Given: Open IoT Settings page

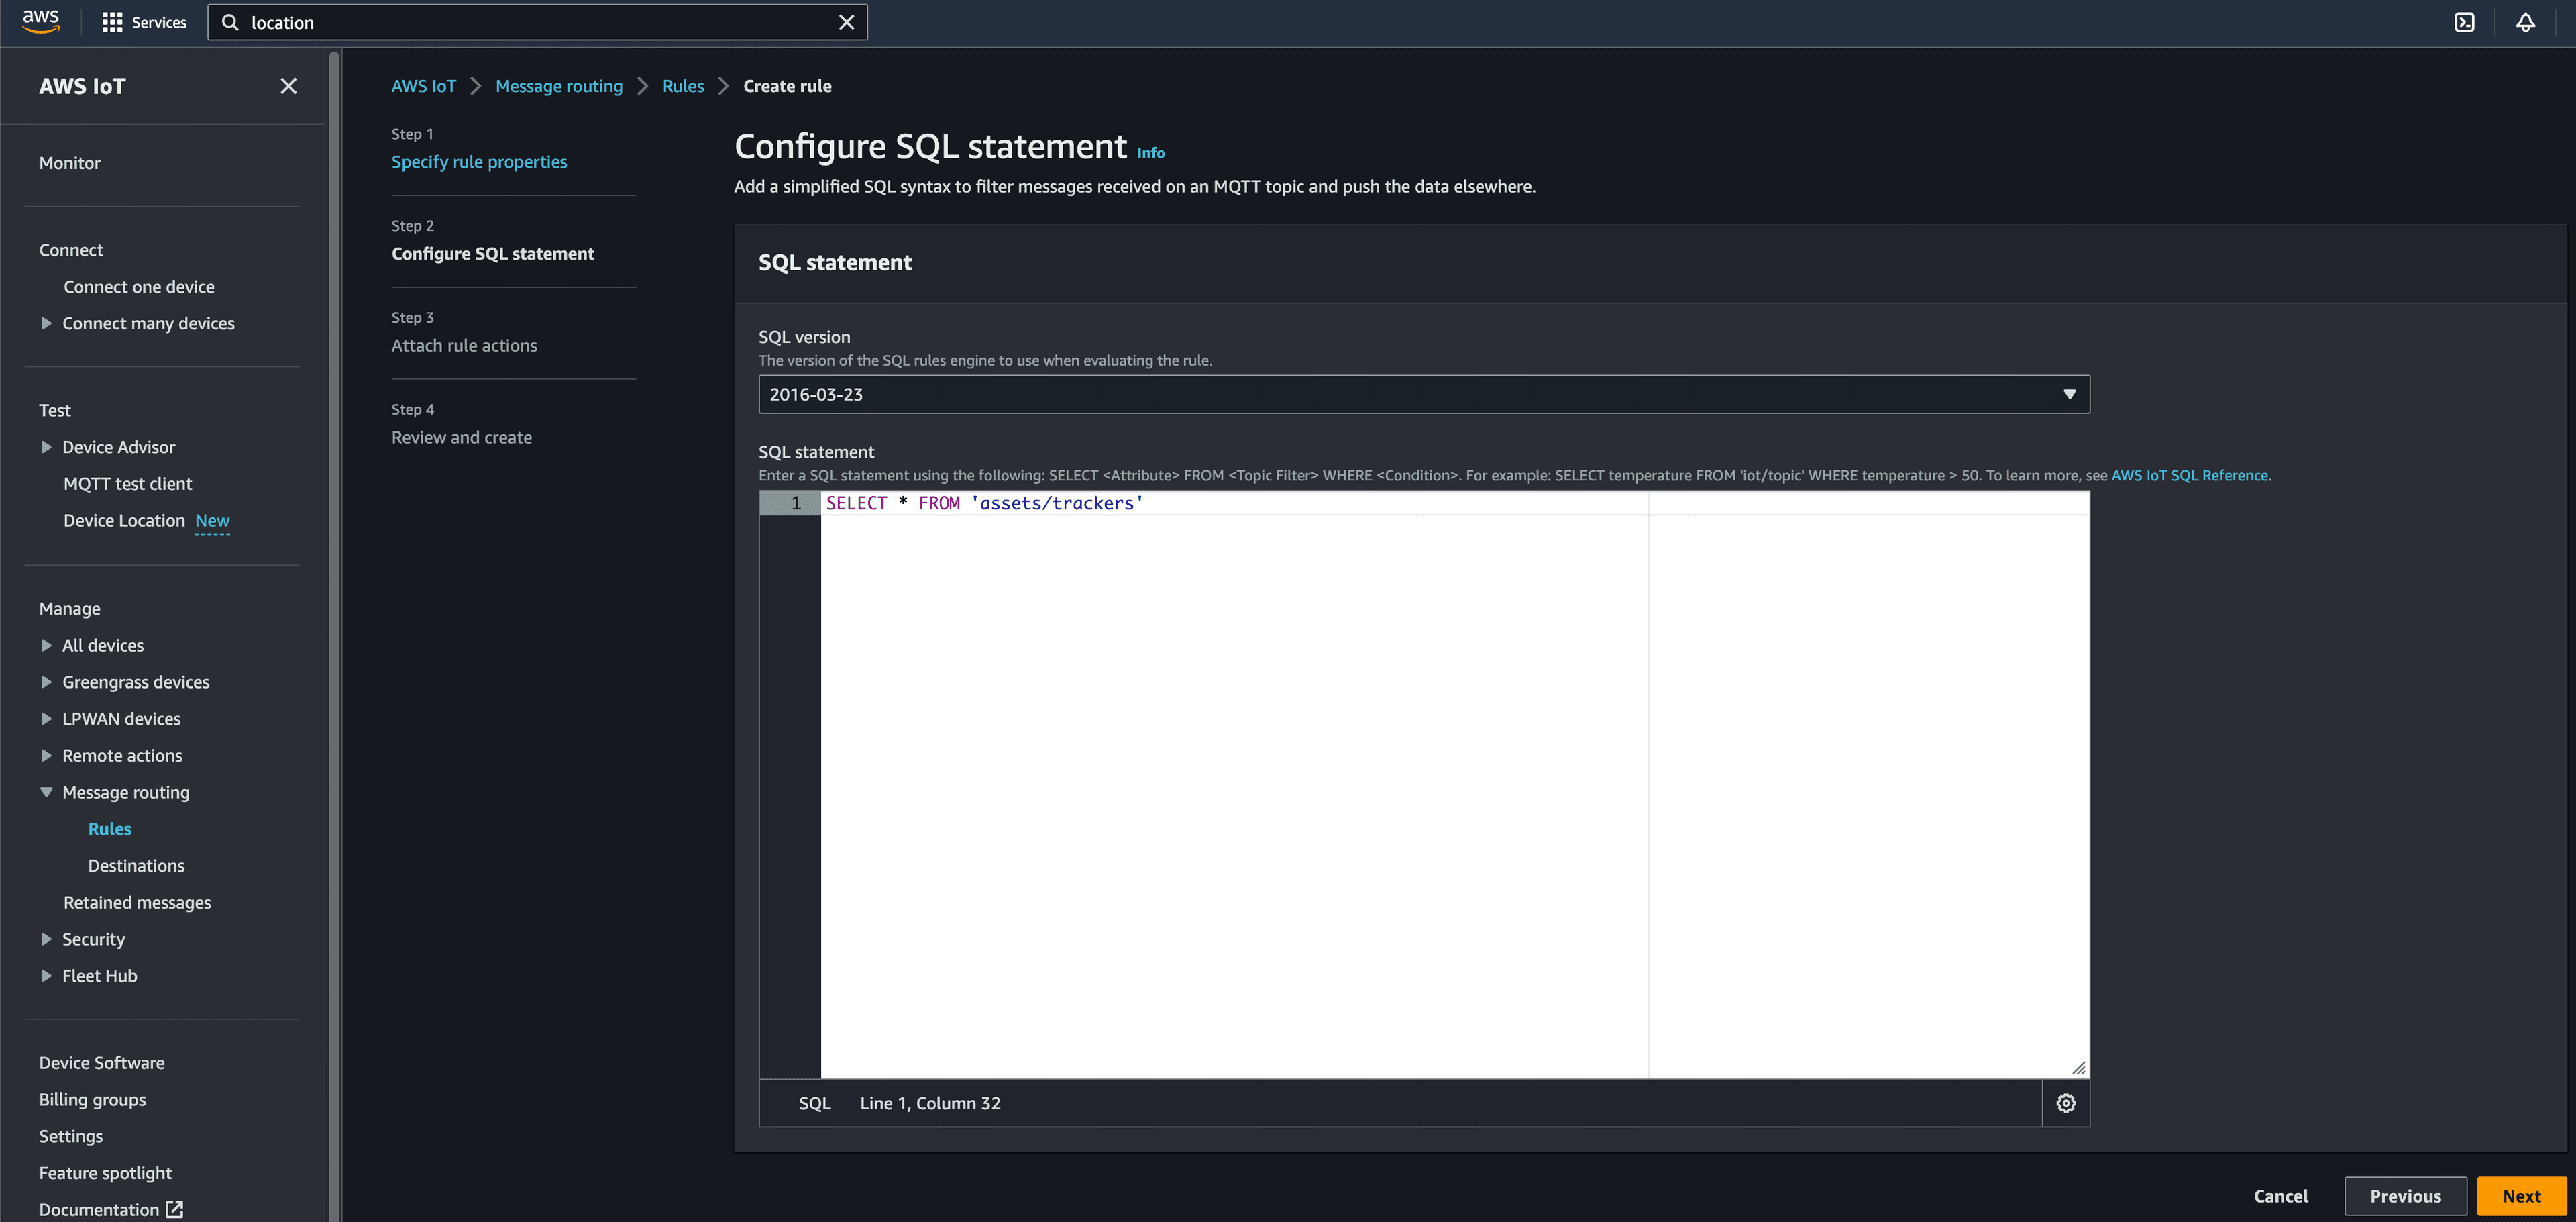Looking at the screenshot, I should click(x=71, y=1136).
